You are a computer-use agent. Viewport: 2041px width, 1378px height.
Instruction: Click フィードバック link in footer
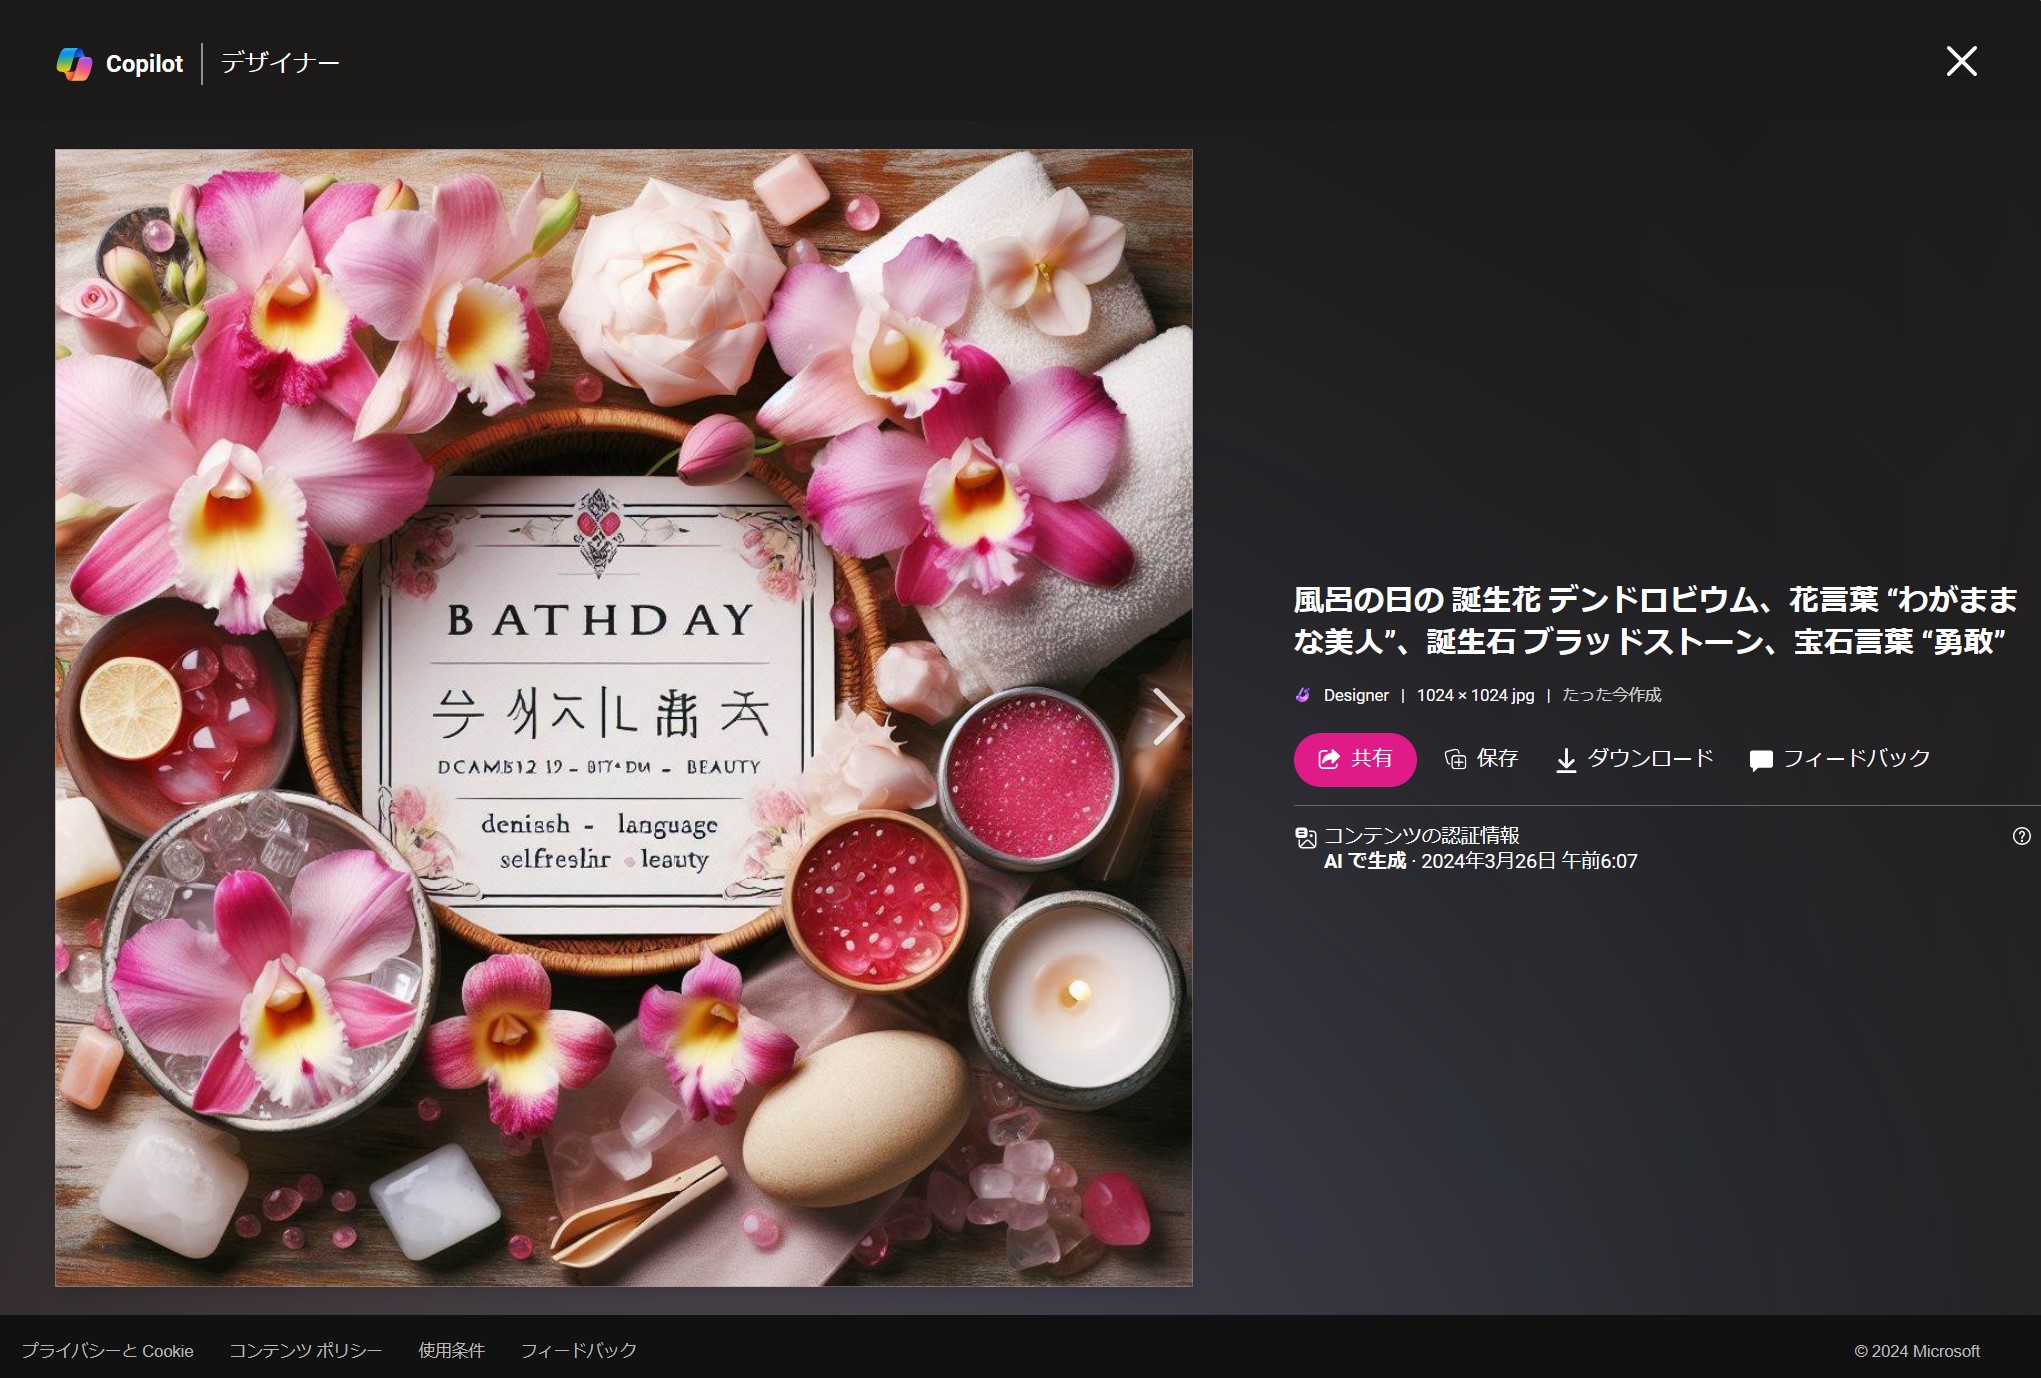coord(578,1350)
